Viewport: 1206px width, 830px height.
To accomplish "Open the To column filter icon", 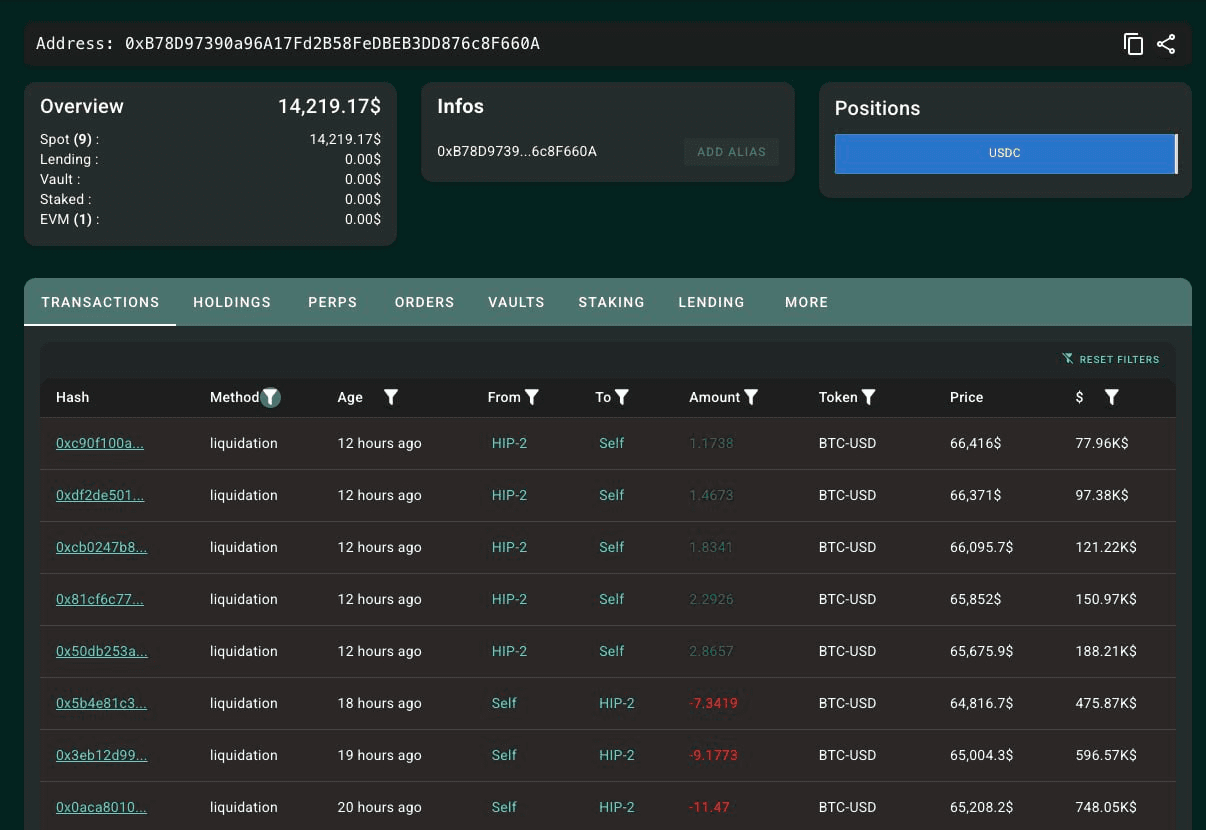I will point(622,397).
